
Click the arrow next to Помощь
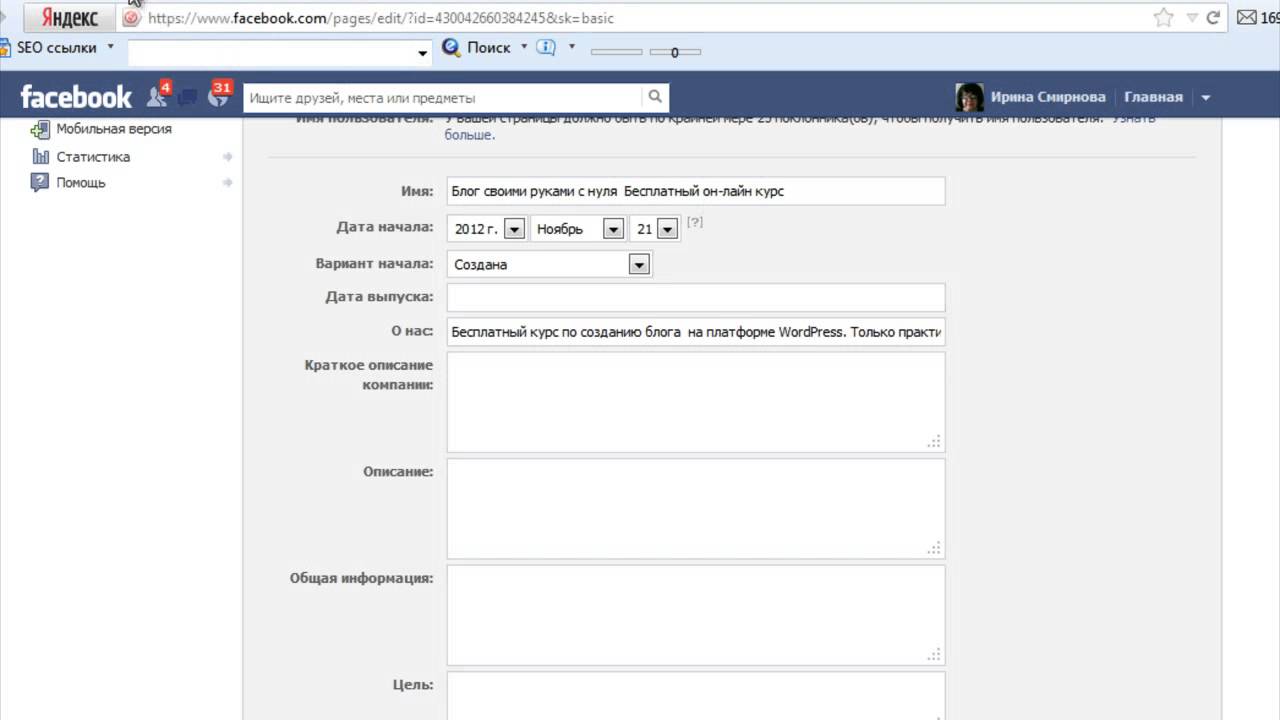pos(228,183)
